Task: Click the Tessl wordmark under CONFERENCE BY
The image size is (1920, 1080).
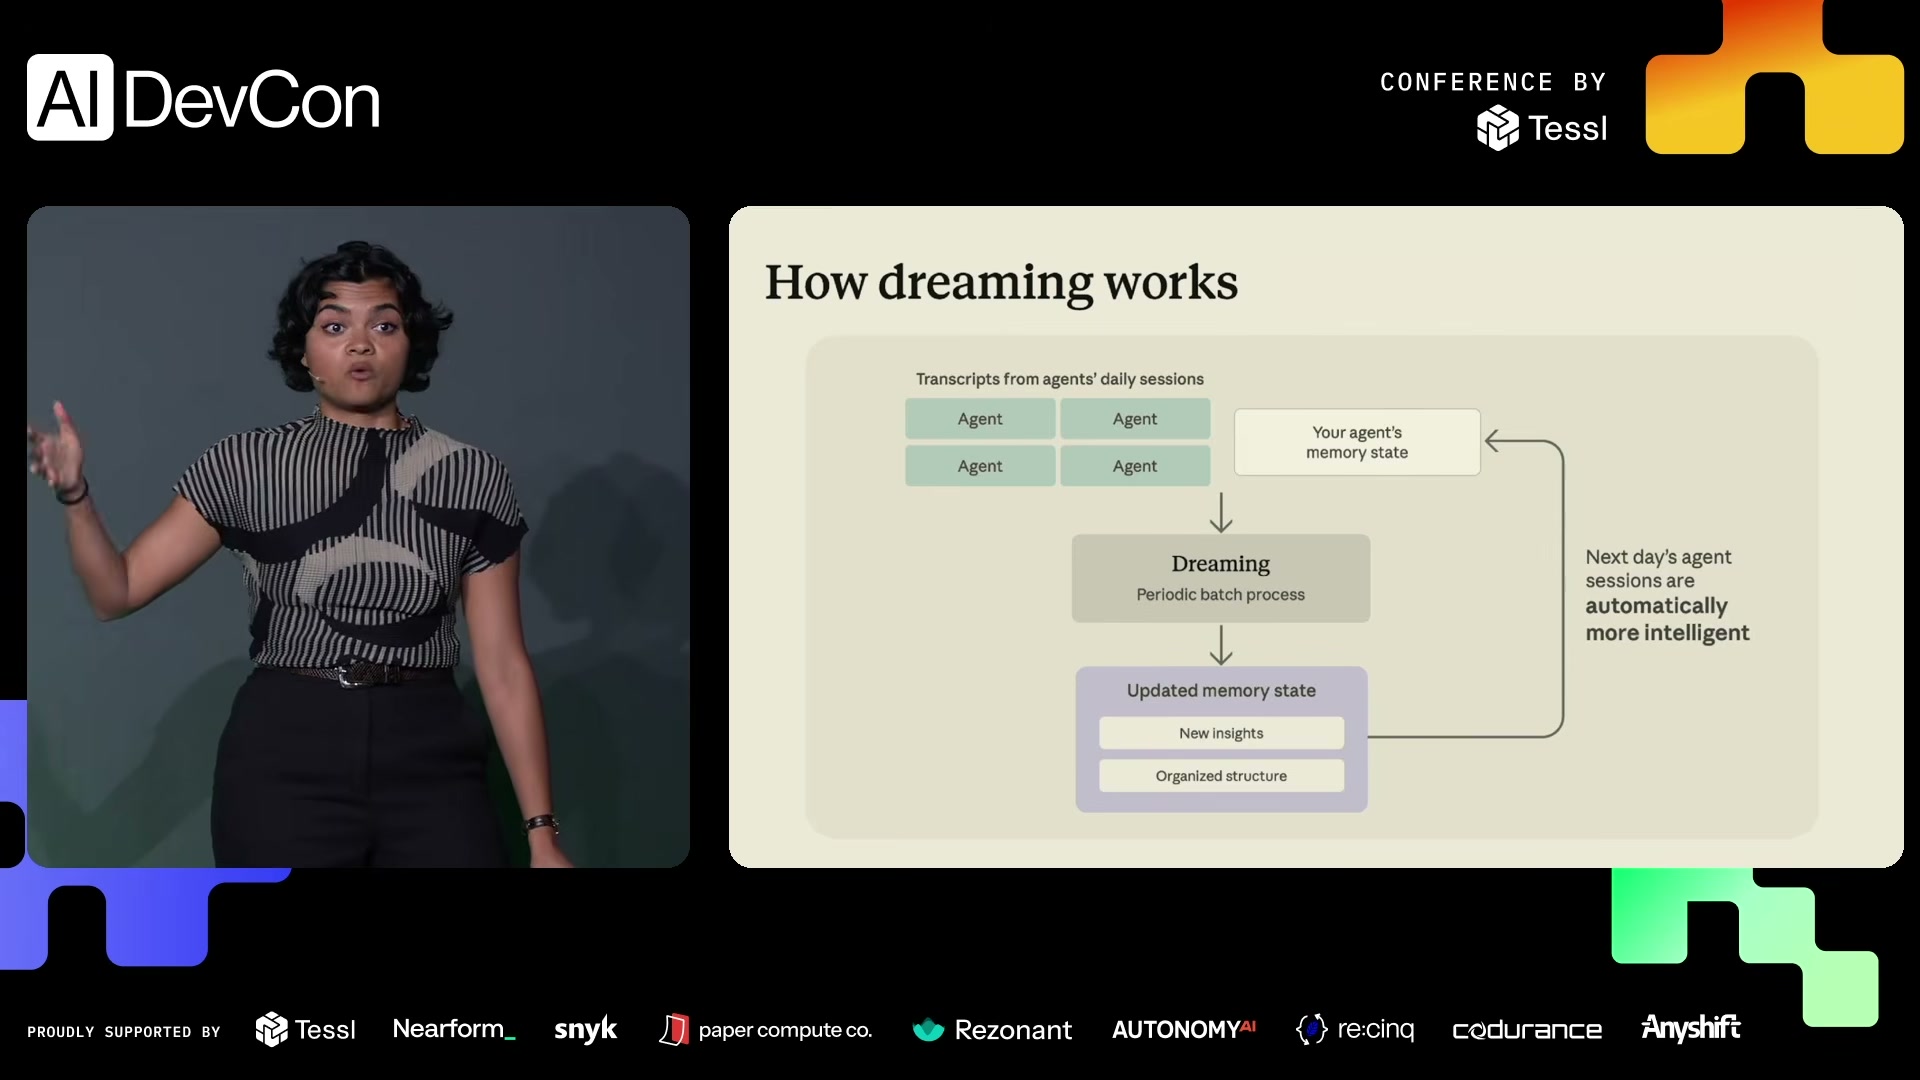Action: 1567,128
